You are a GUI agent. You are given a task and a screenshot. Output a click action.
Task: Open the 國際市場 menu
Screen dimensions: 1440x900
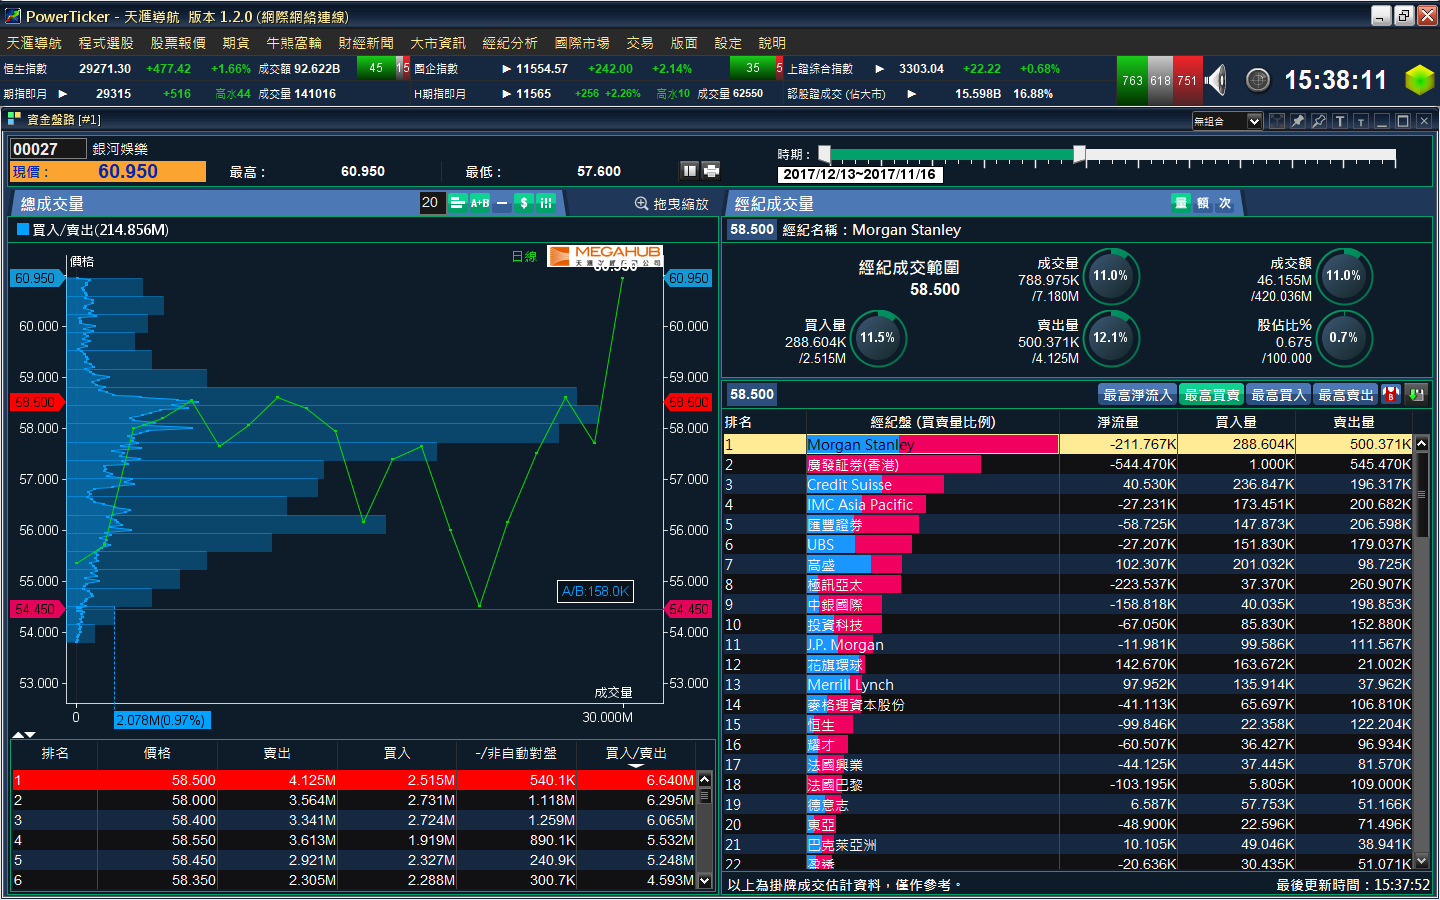coord(582,43)
